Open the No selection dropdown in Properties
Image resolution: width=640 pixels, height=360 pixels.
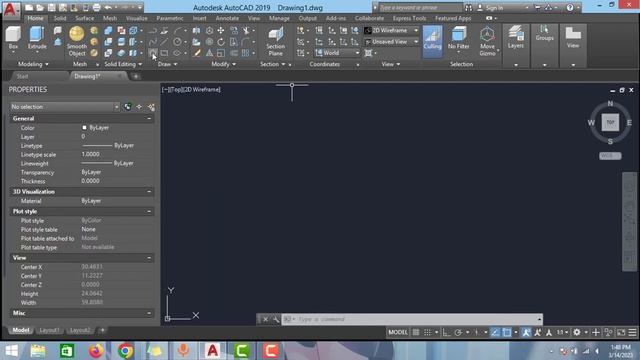(x=65, y=107)
